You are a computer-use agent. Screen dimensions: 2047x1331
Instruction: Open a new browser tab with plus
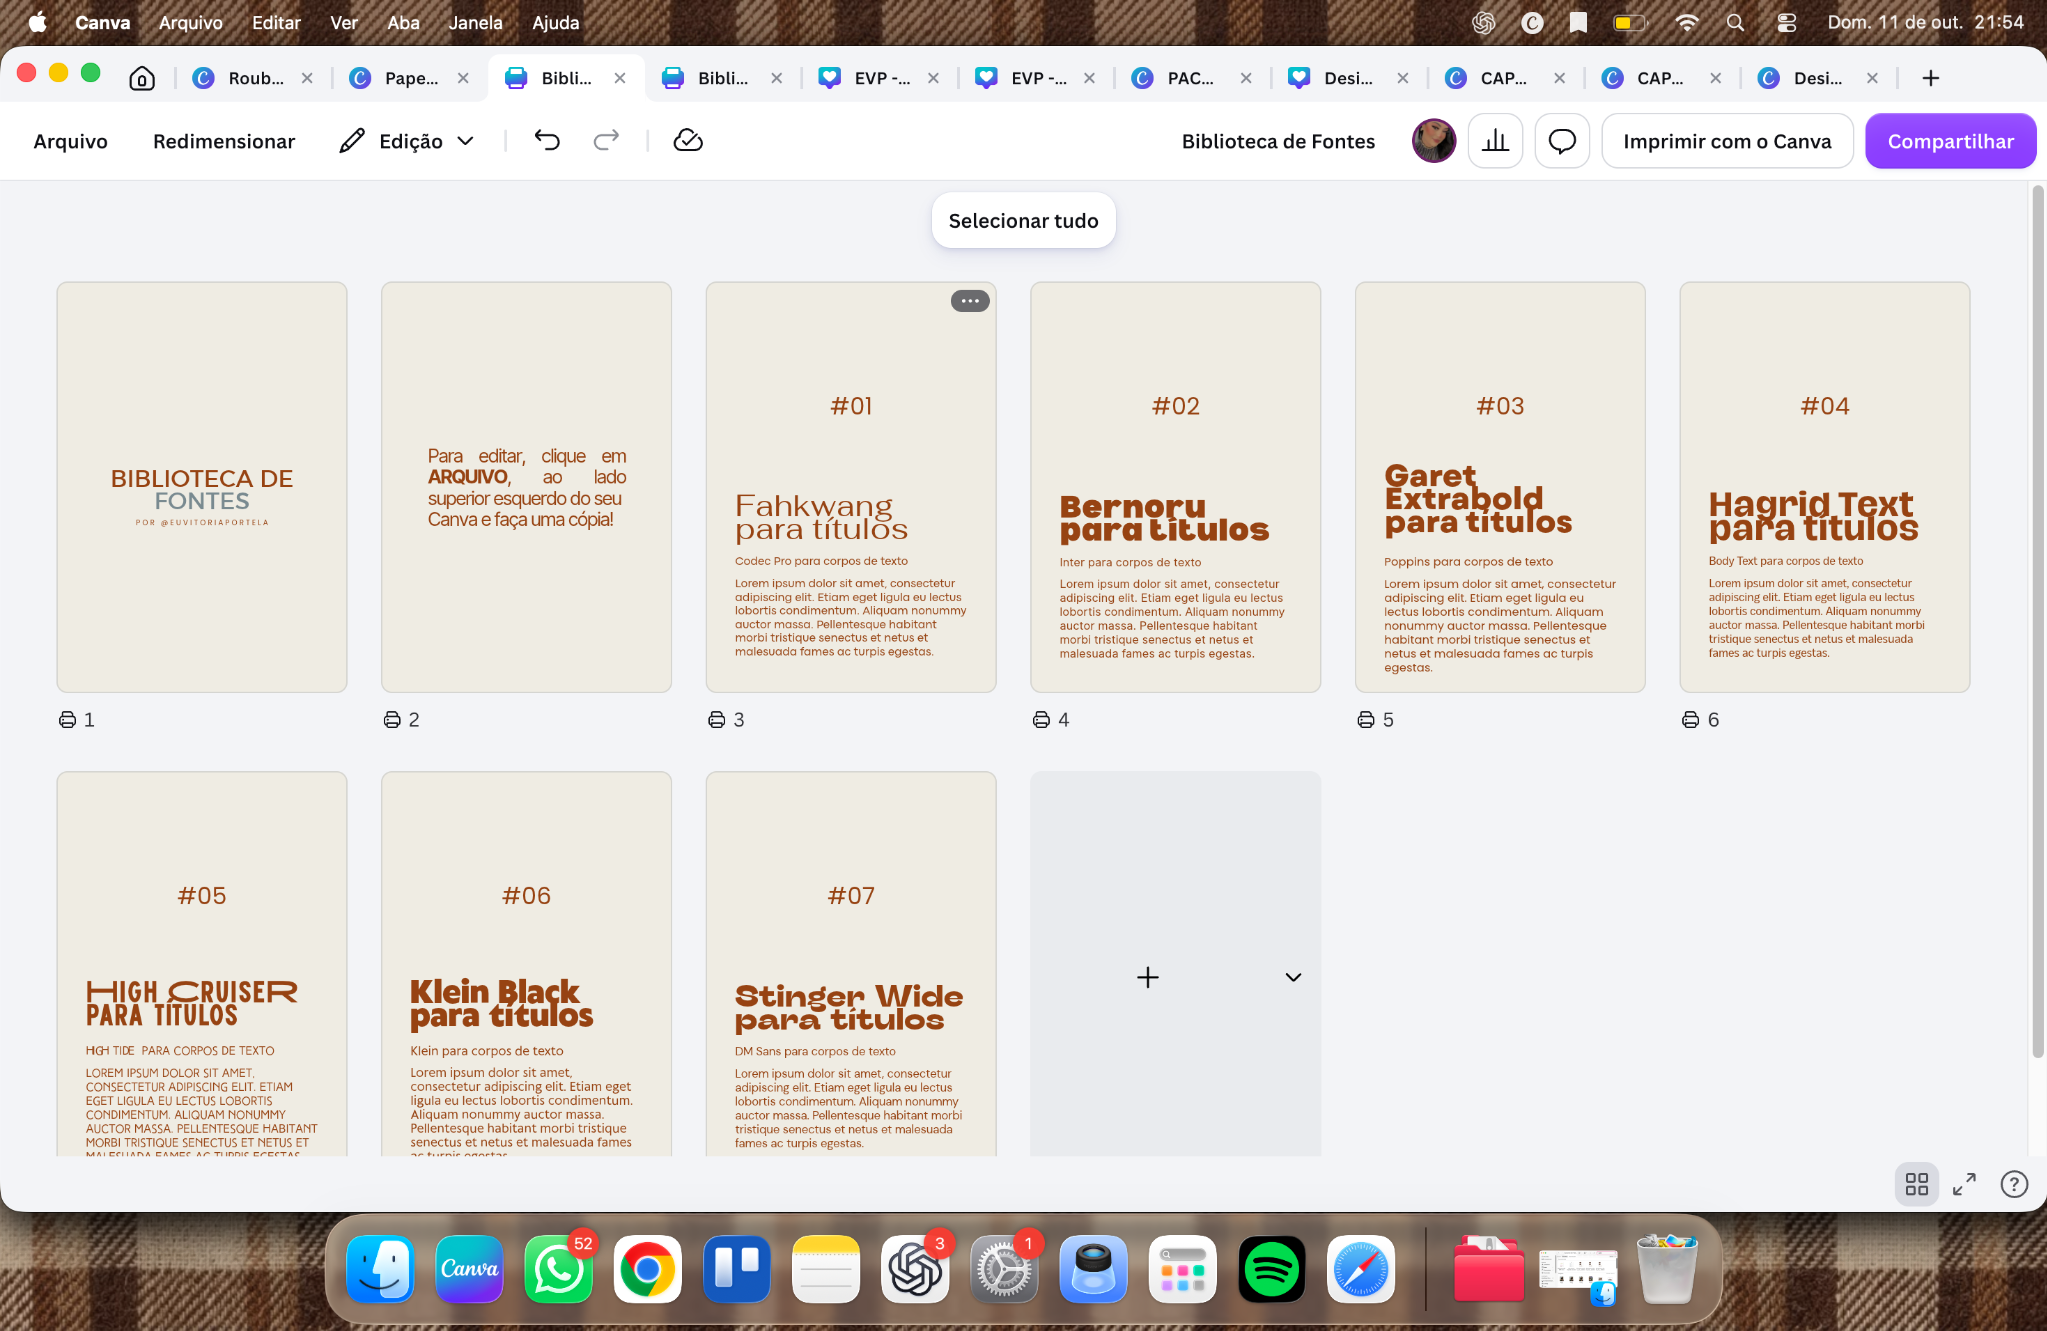coord(1930,78)
